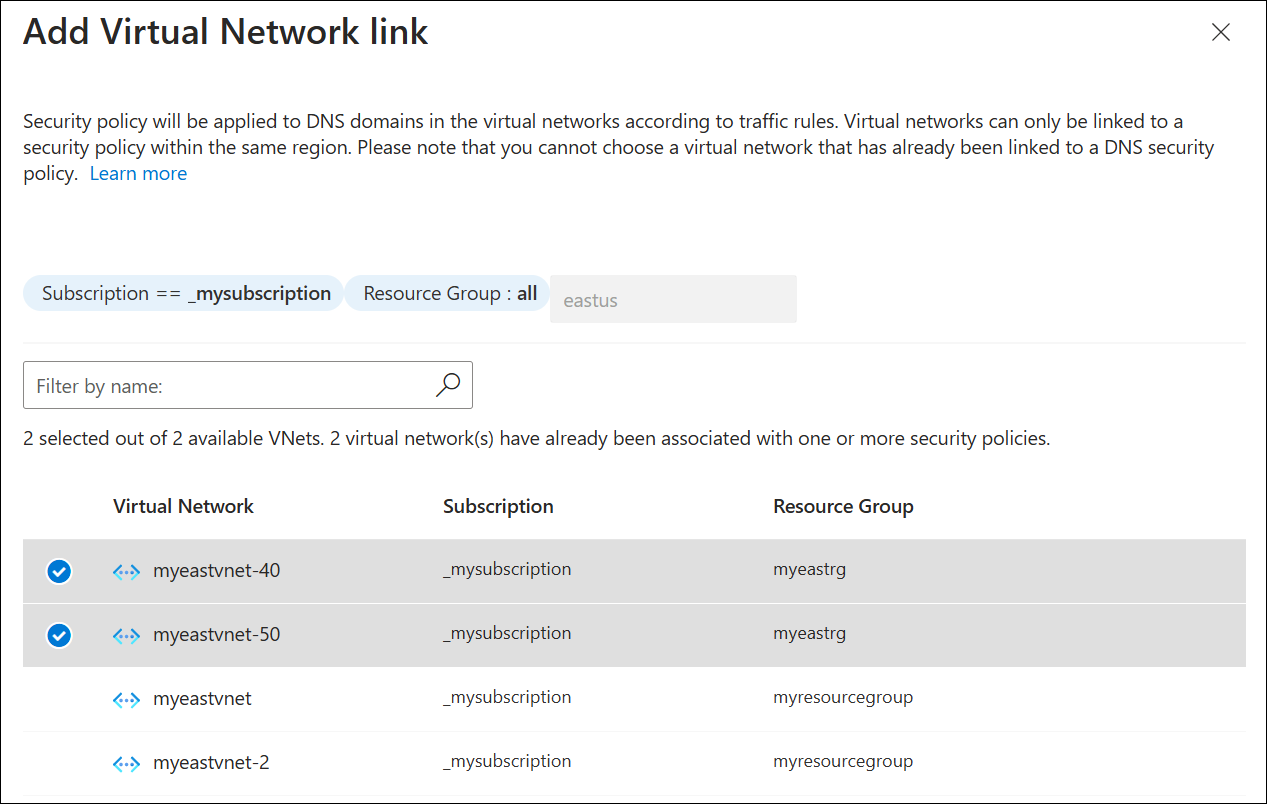Viewport: 1267px width, 804px height.
Task: Click the myeastvnet network name
Action: [x=202, y=699]
